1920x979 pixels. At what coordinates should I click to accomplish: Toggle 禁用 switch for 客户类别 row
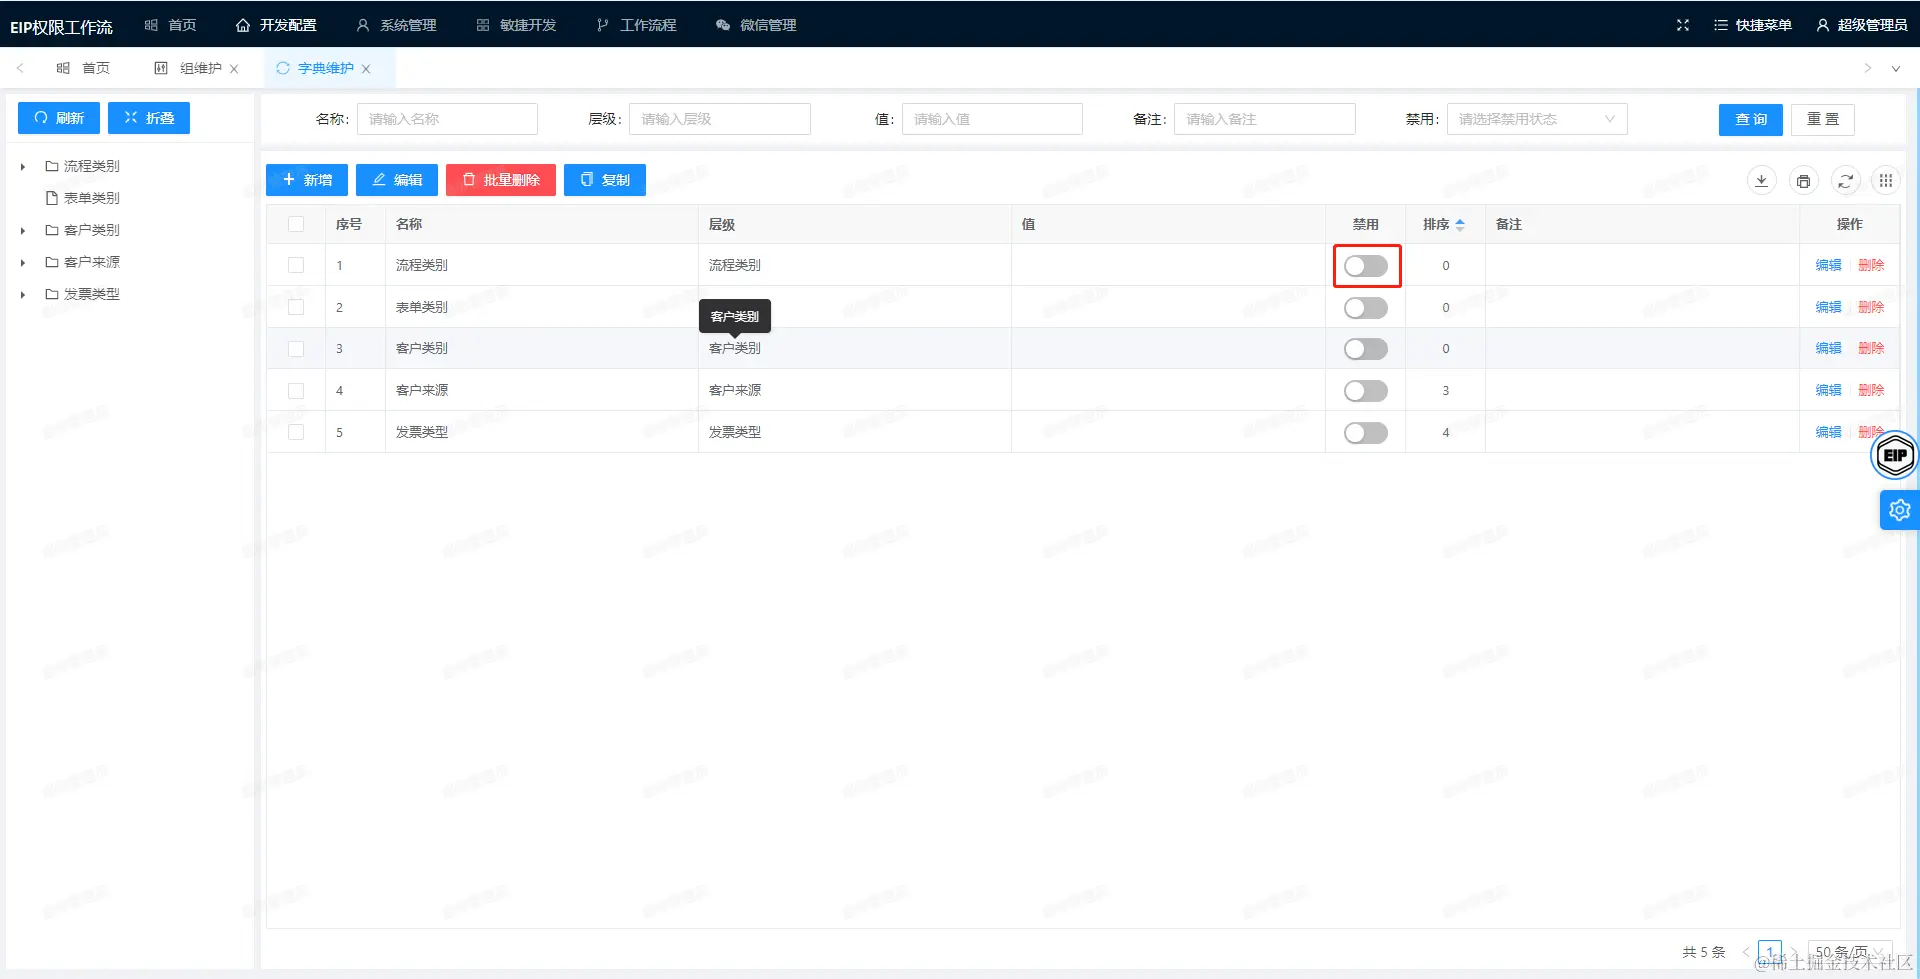point(1366,349)
